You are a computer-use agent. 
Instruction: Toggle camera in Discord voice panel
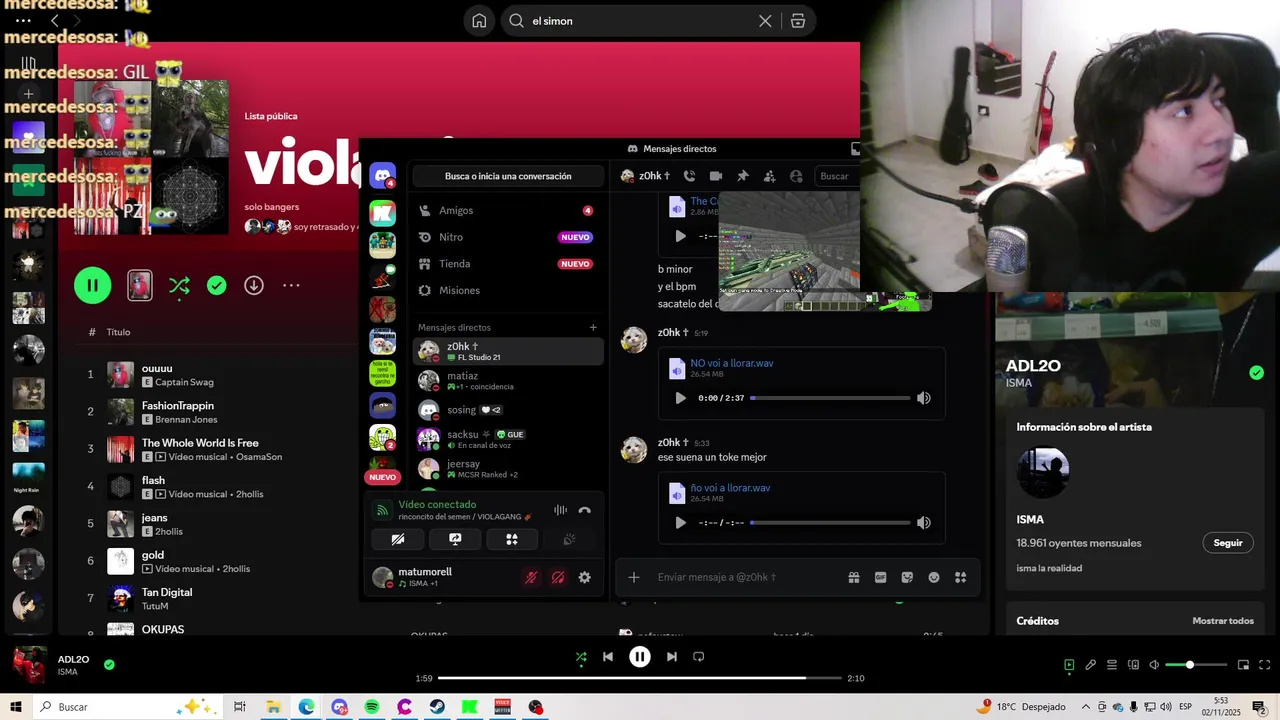397,539
